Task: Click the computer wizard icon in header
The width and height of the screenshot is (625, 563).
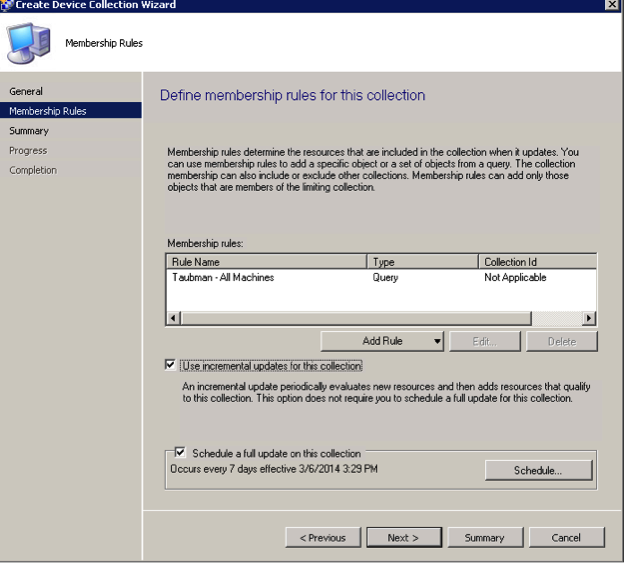Action: pos(29,43)
